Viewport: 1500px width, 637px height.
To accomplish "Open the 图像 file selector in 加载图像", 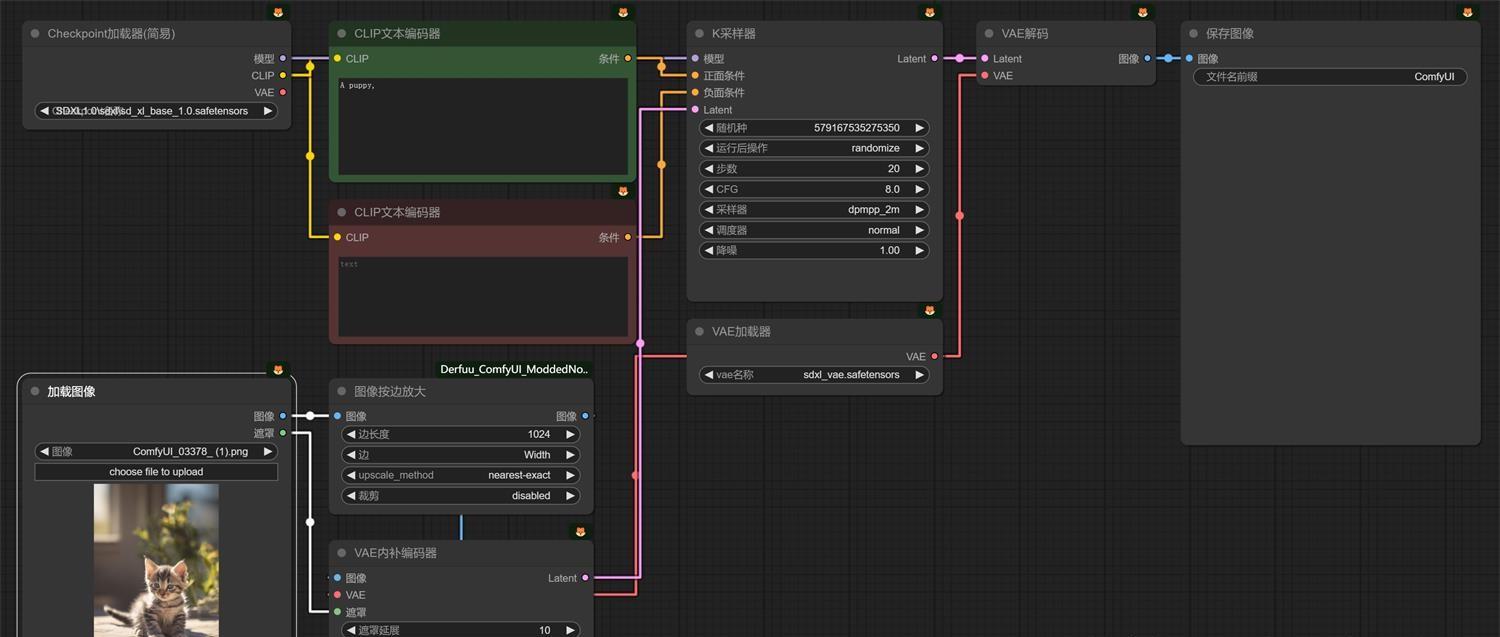I will point(156,451).
